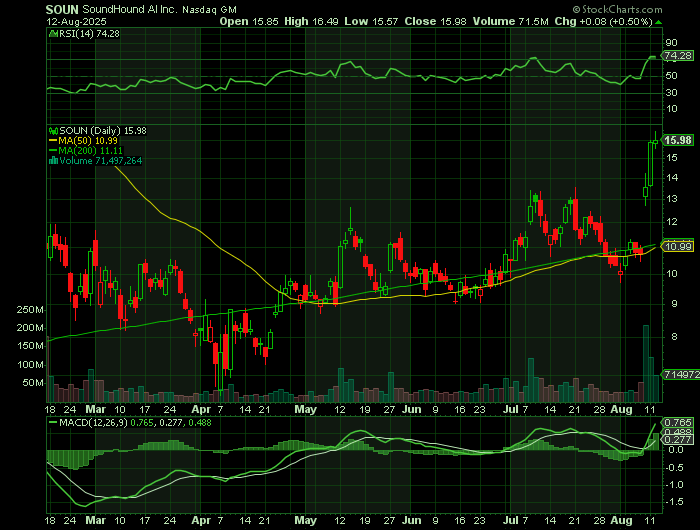Click Jul on the date axis below MACD panel
This screenshot has height=530, width=700.
click(x=511, y=521)
